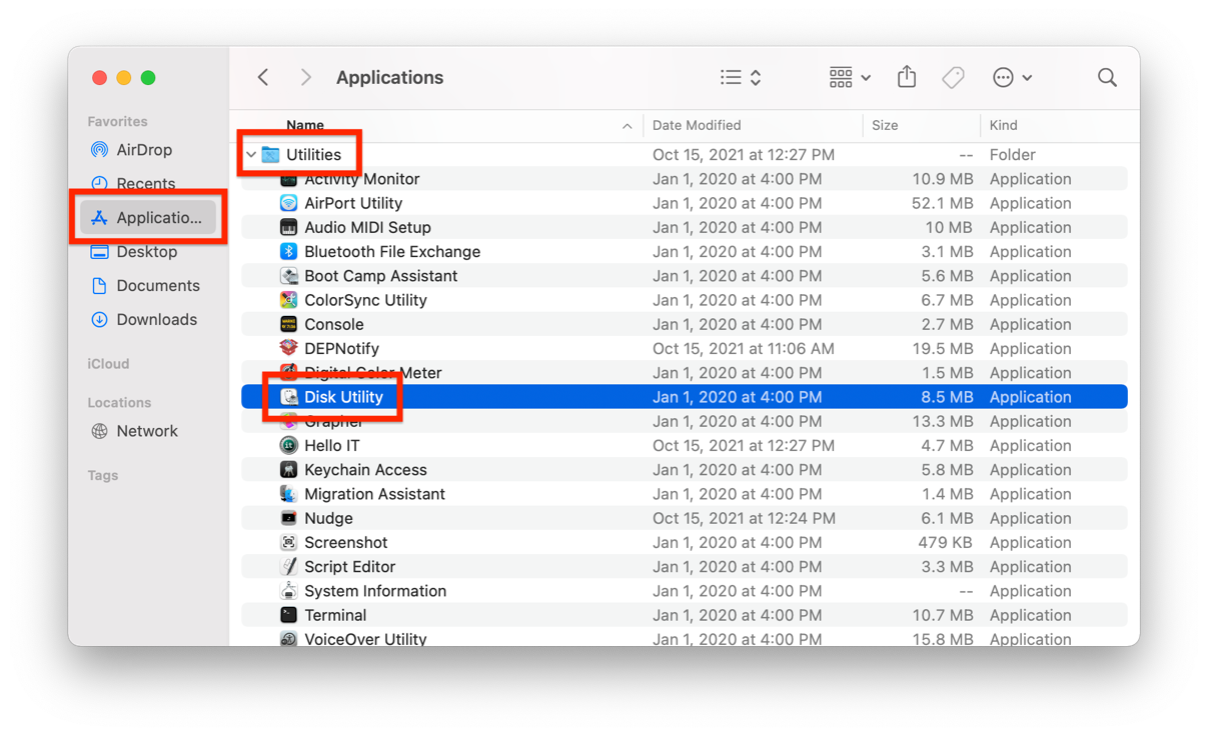Click the Activity Monitor app icon
The width and height of the screenshot is (1210, 739).
(x=289, y=180)
